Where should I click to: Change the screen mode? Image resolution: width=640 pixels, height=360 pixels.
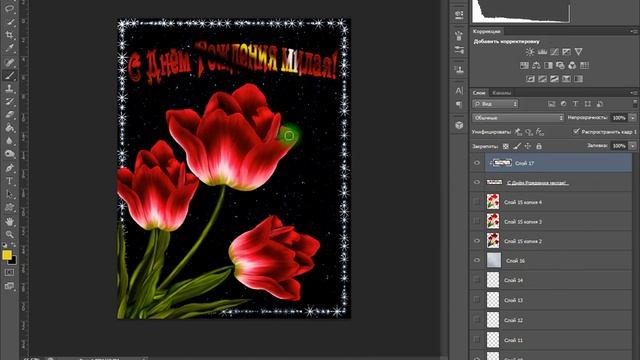(x=9, y=286)
